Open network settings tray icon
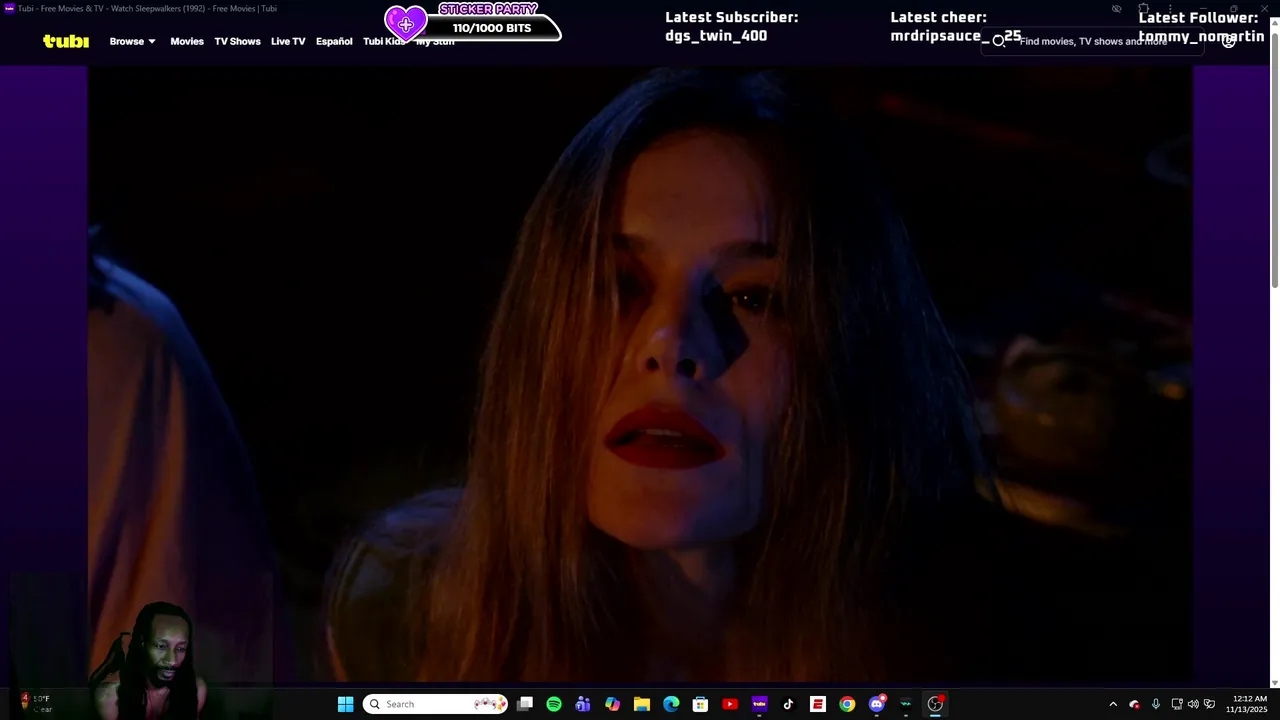 coord(1177,704)
